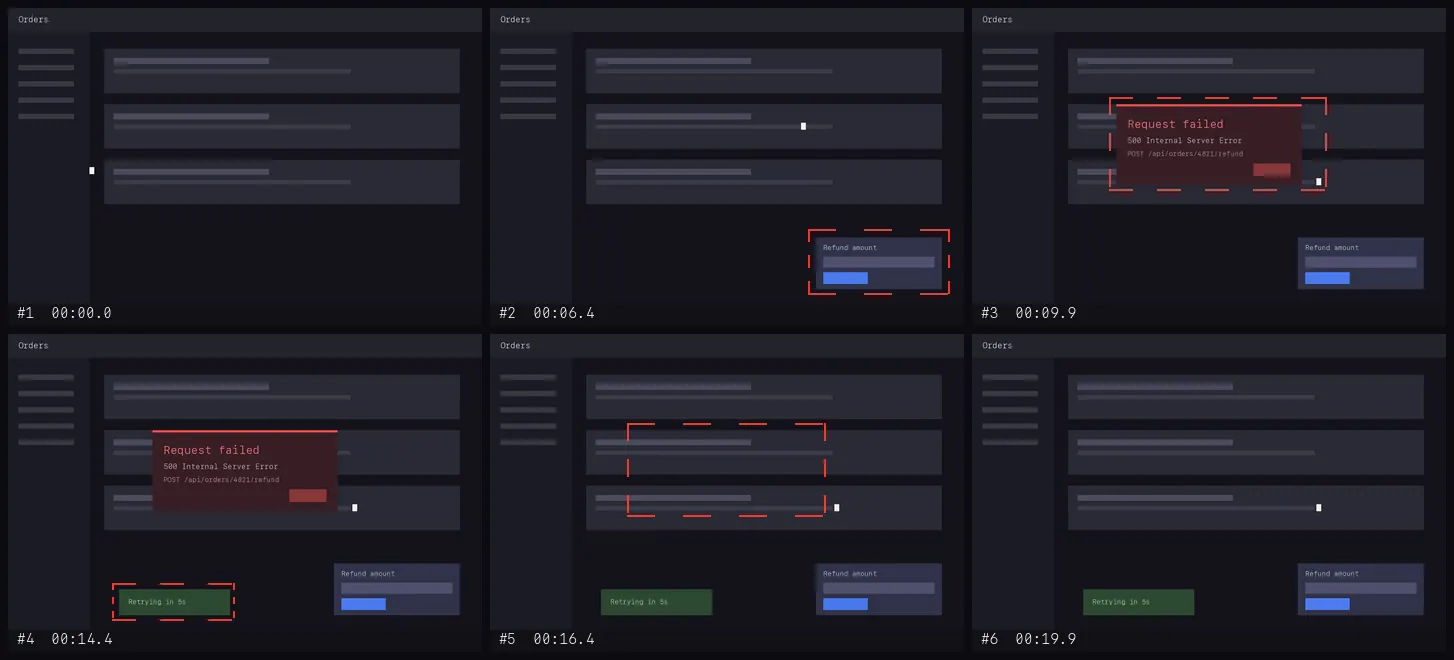Click 'Refund amount' label in frame #6

tap(1332, 574)
